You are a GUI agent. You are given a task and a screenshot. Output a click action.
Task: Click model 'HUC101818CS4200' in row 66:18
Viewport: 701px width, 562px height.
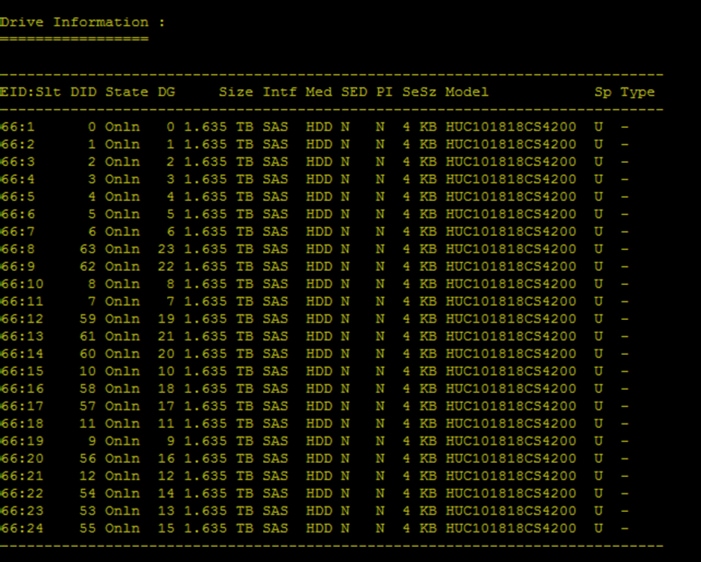pyautogui.click(x=511, y=423)
